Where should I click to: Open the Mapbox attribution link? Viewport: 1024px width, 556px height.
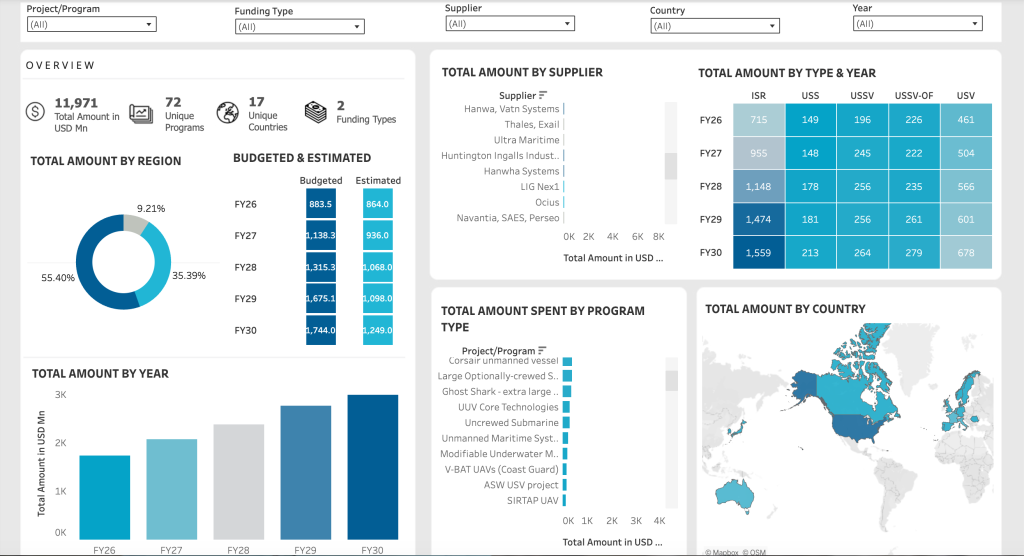coord(724,551)
